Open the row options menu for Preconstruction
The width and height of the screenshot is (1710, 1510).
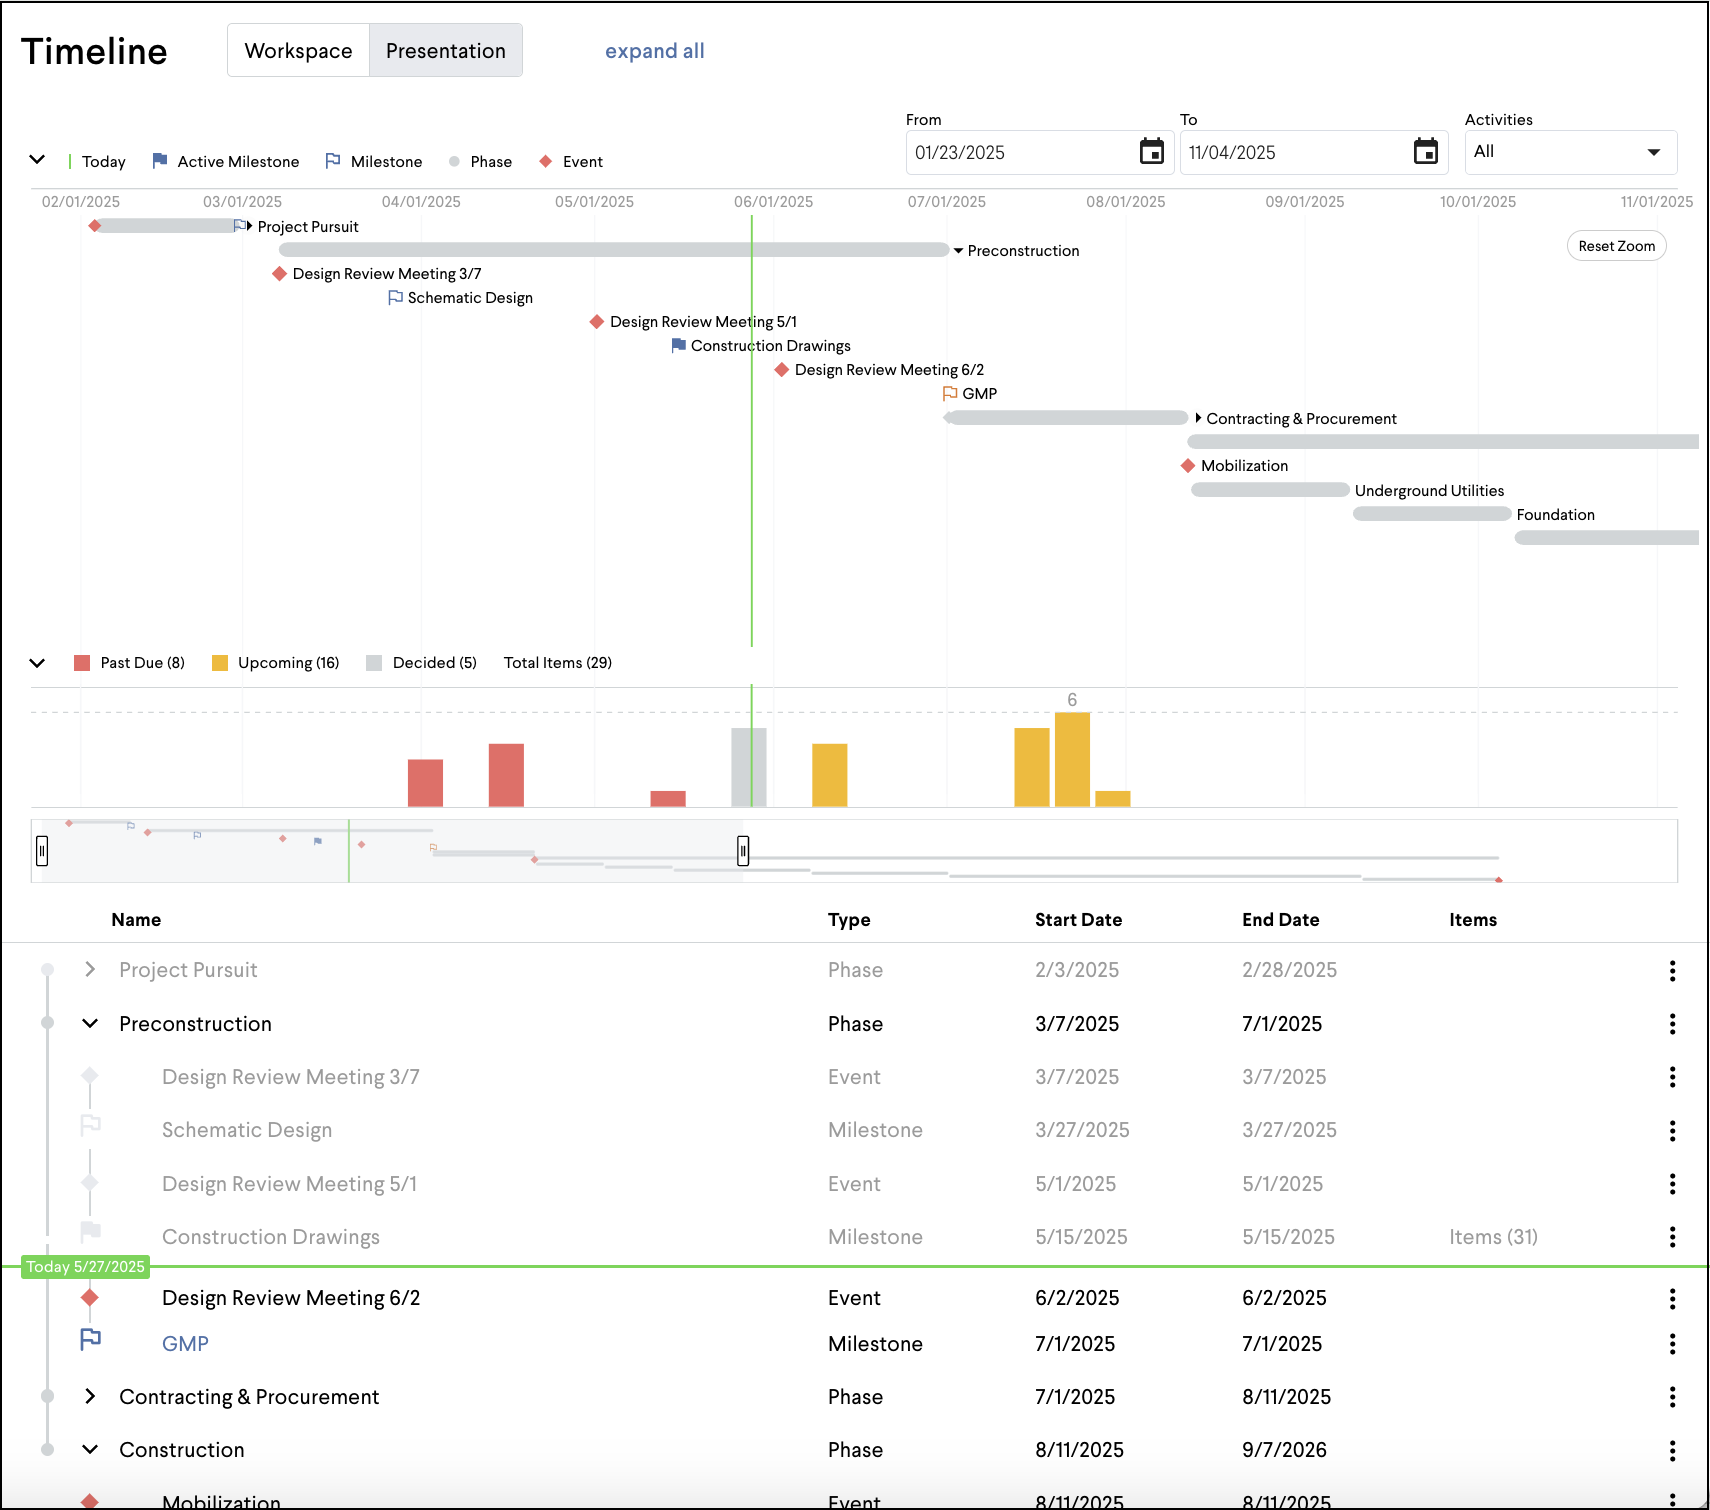[1673, 1023]
